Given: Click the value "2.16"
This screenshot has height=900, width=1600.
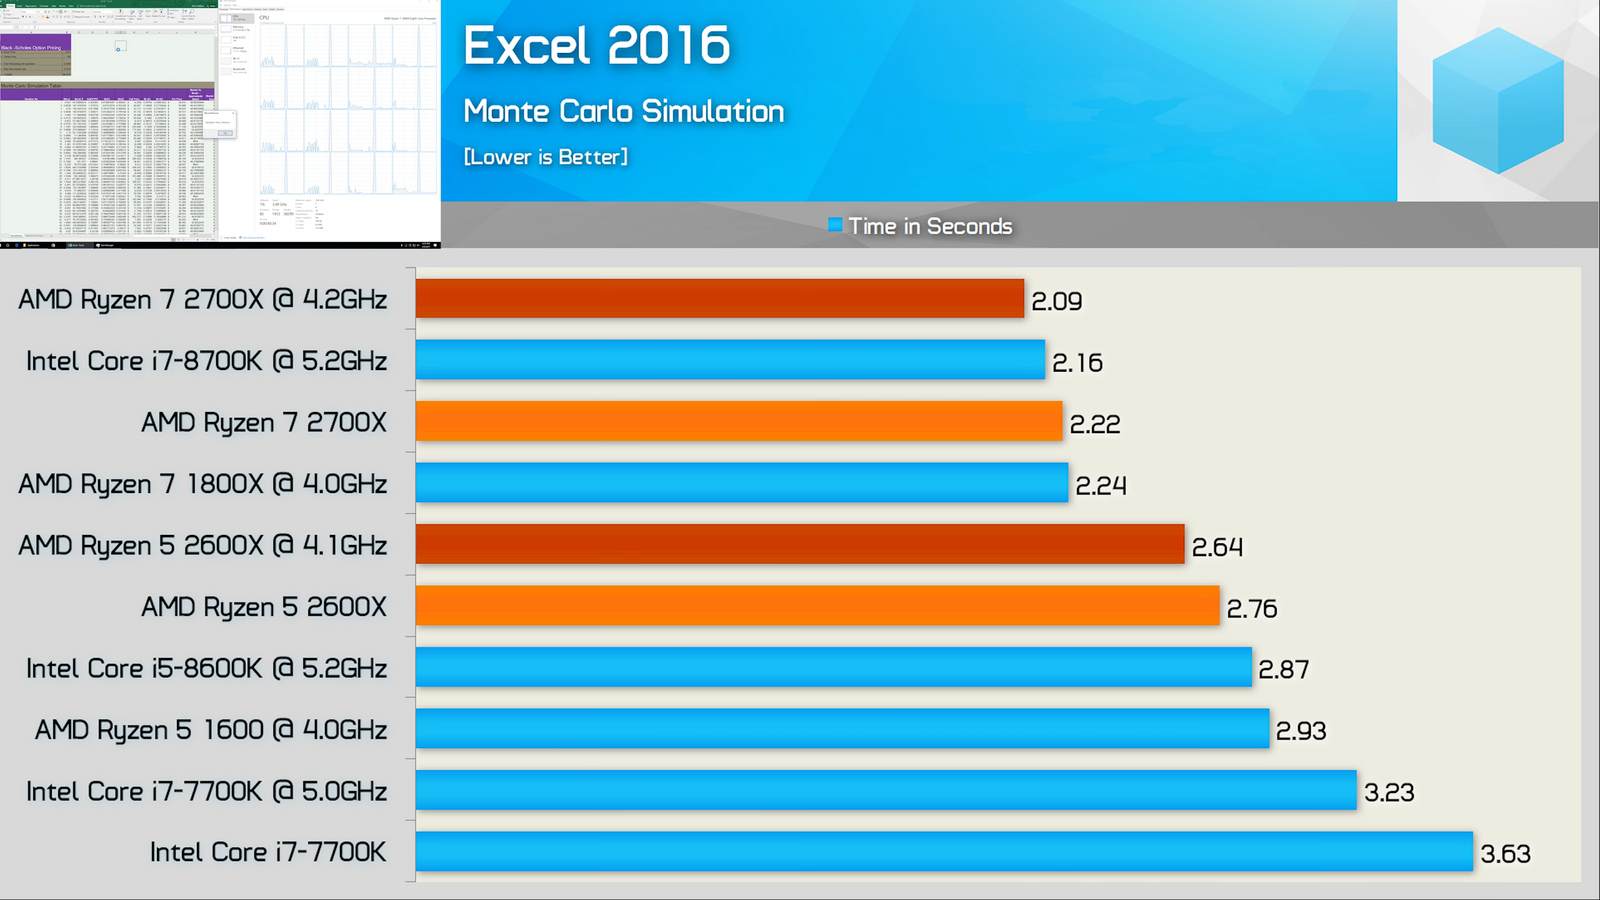Looking at the screenshot, I should 1077,363.
